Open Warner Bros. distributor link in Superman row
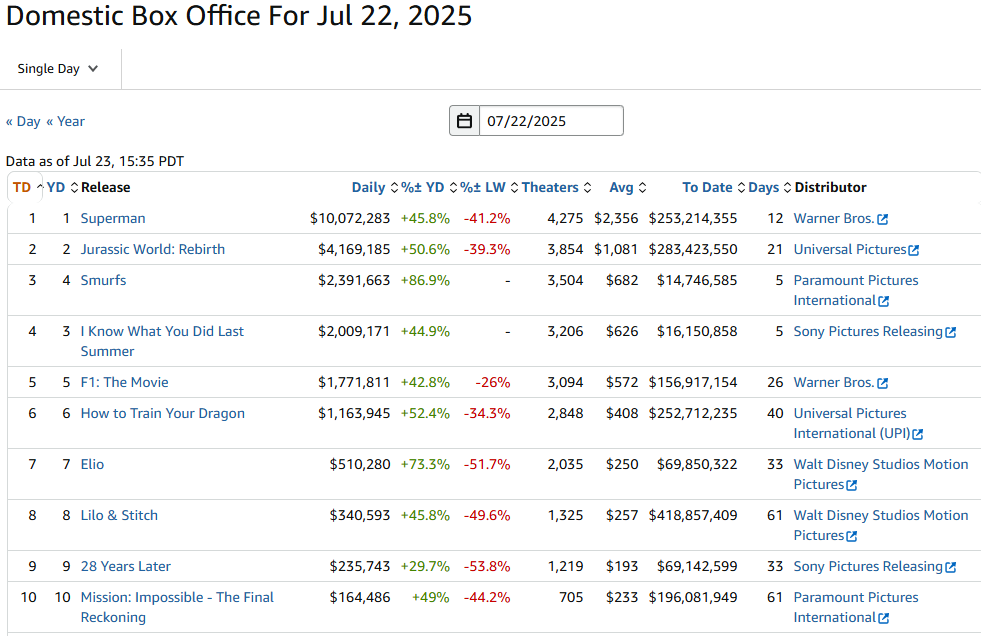This screenshot has width=981, height=636. [x=834, y=219]
